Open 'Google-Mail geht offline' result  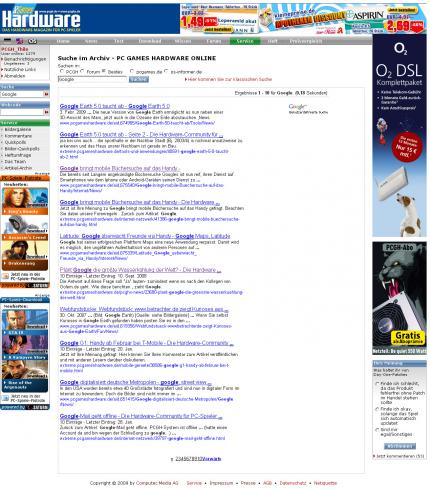tap(141, 416)
